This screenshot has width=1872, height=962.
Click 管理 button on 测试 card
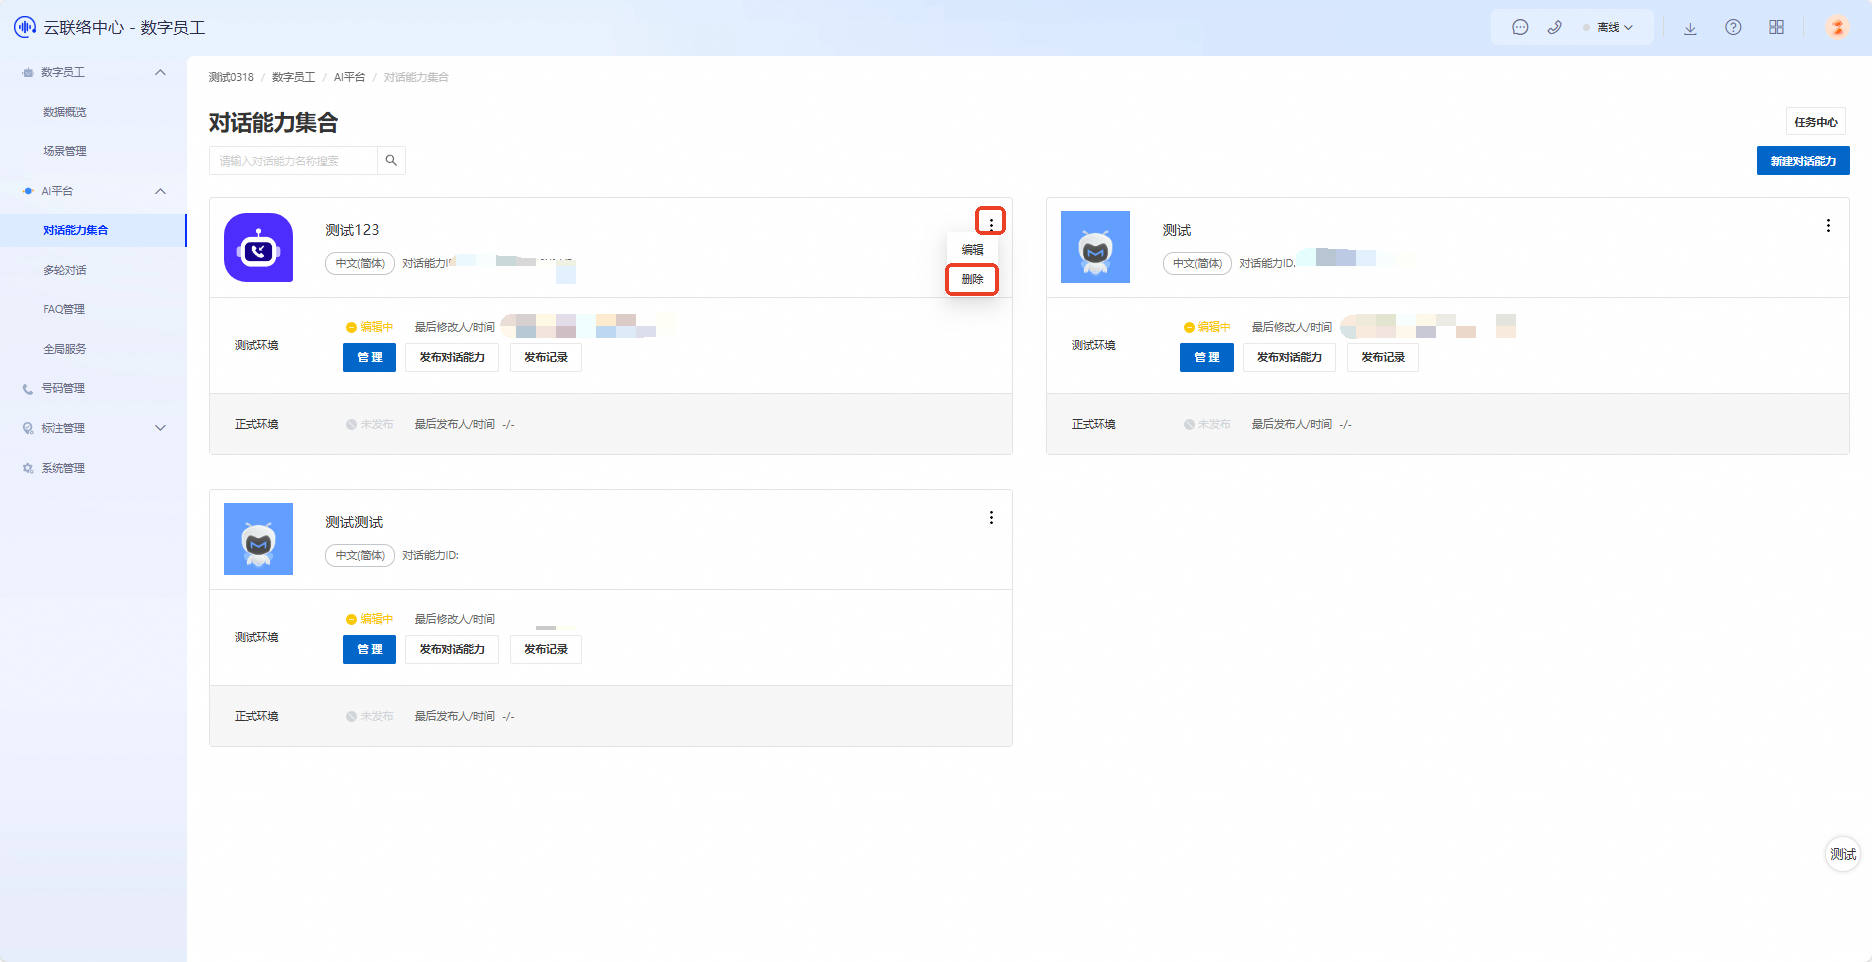(1207, 357)
